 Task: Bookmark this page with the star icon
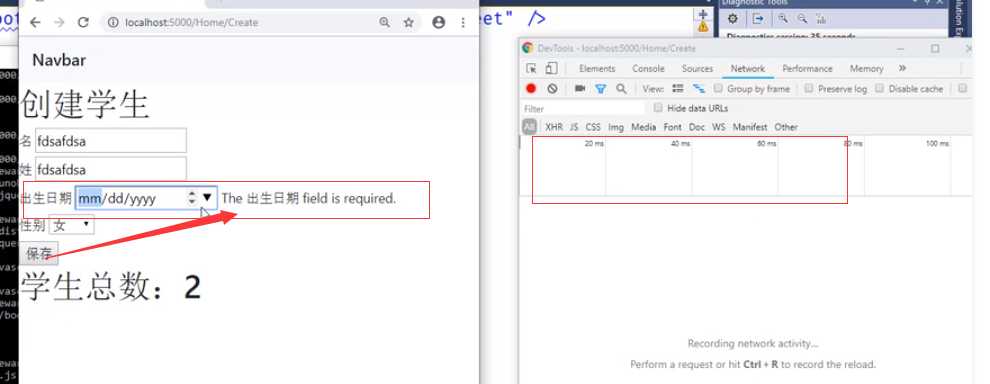click(409, 23)
